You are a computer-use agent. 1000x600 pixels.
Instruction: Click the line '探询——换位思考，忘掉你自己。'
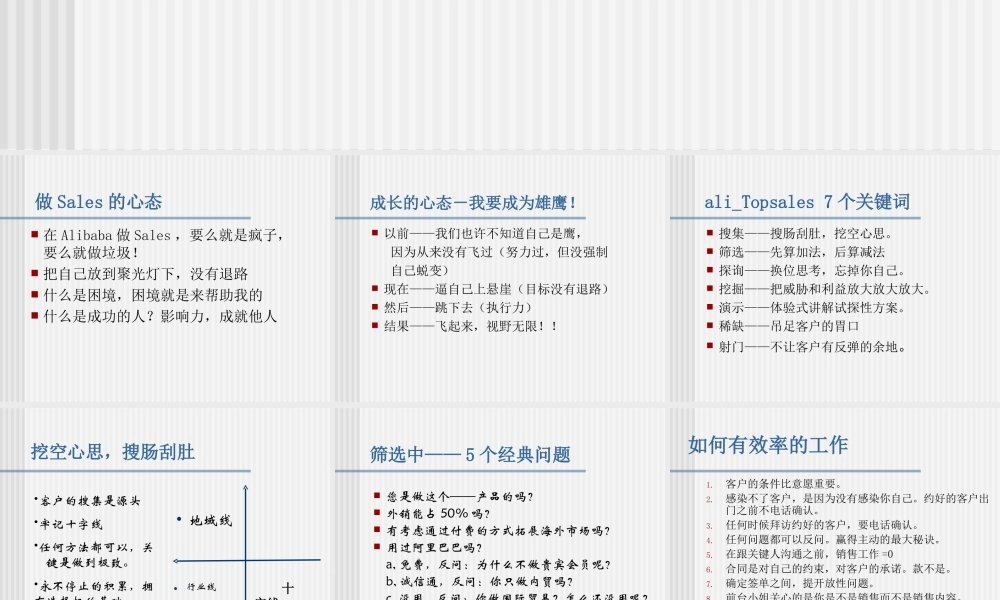812,270
